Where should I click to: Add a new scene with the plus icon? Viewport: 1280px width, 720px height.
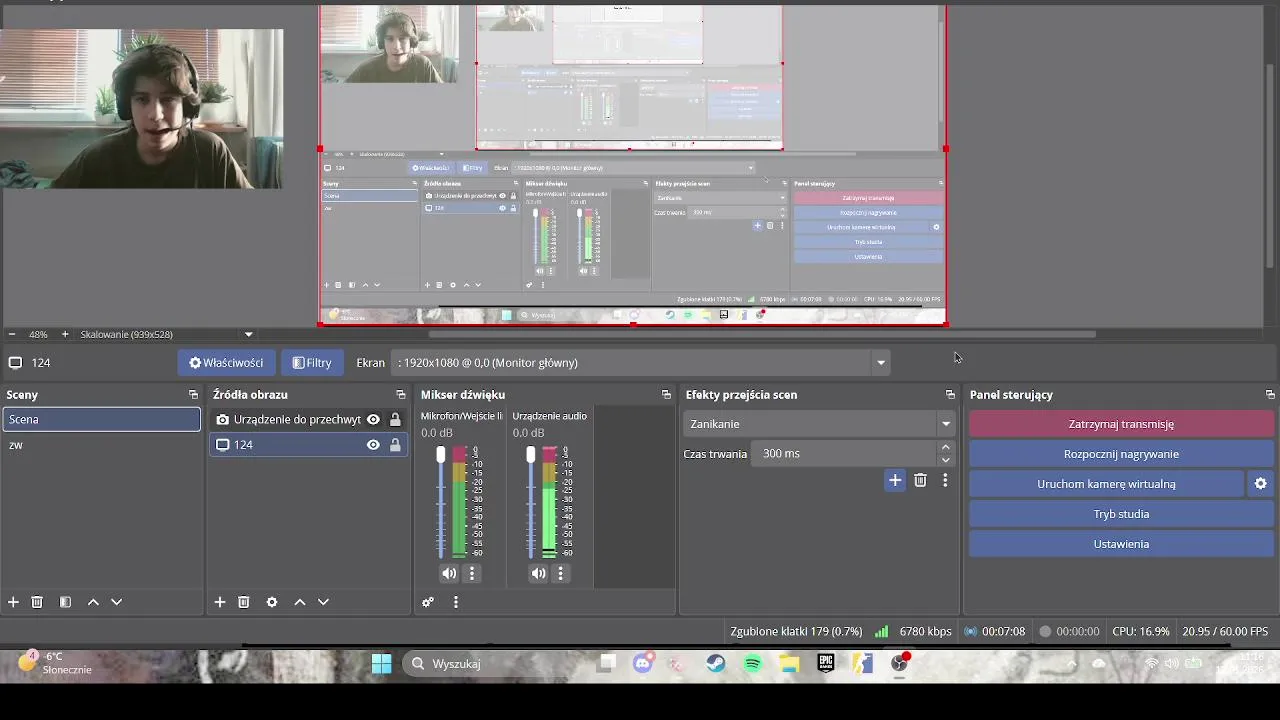[13, 602]
